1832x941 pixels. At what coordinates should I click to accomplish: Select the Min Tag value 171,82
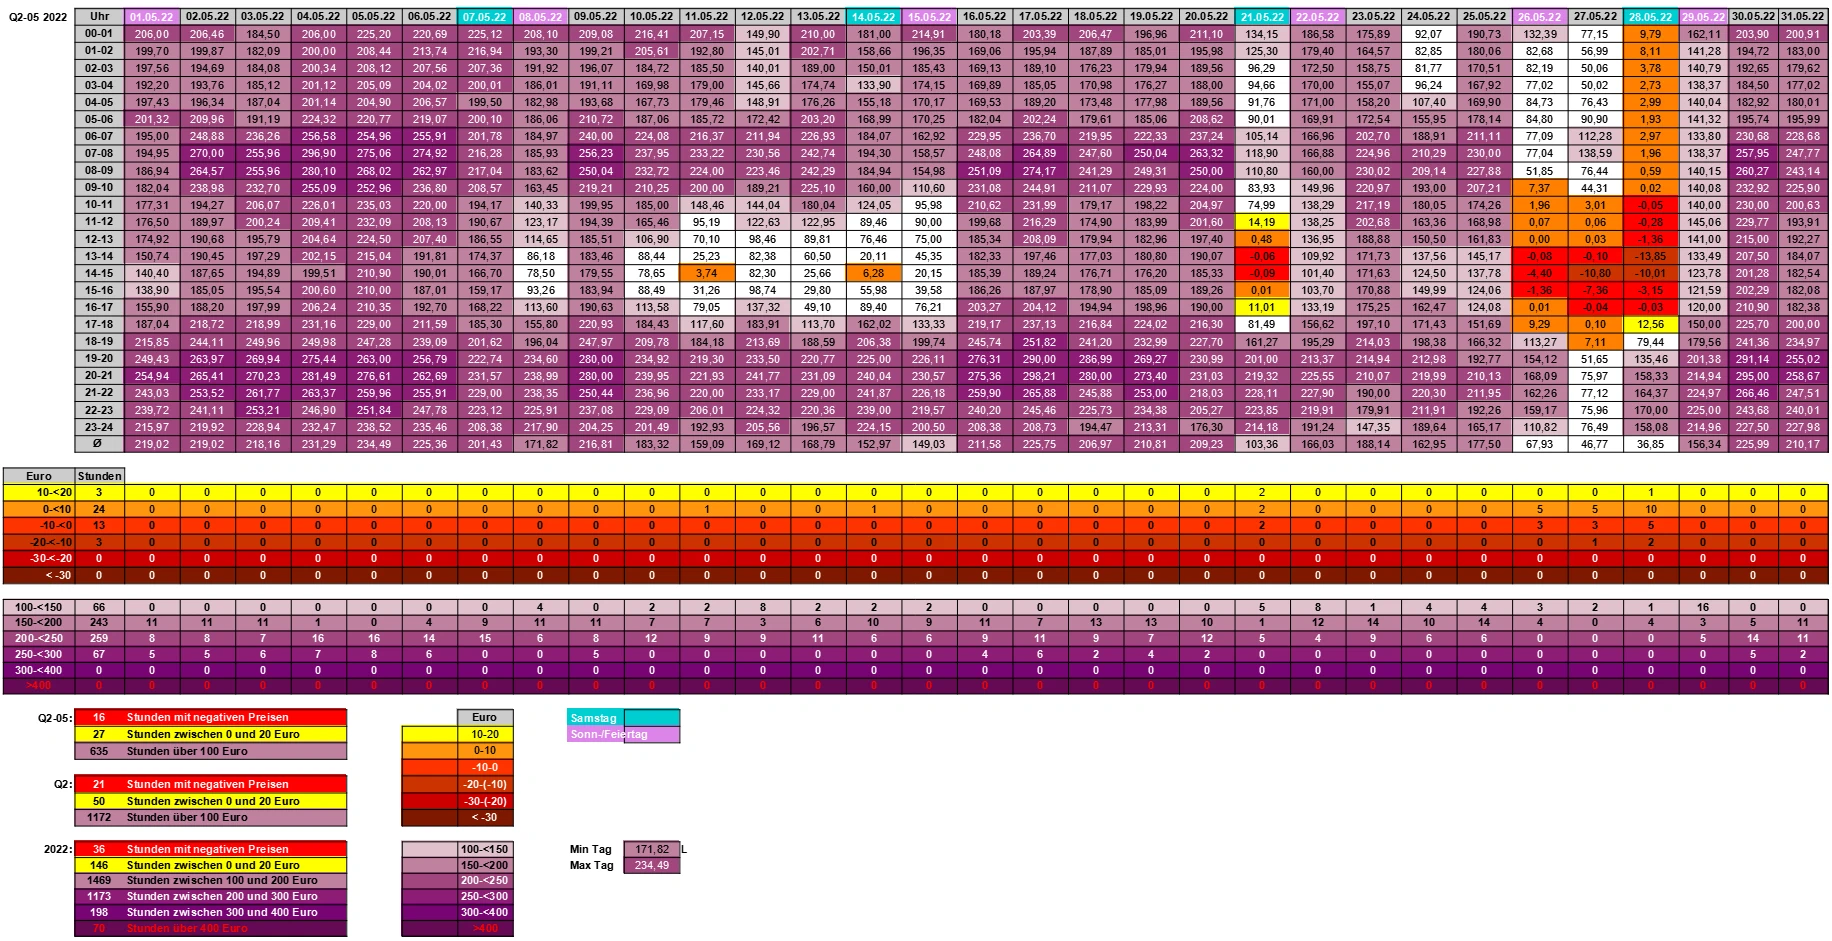[x=651, y=849]
